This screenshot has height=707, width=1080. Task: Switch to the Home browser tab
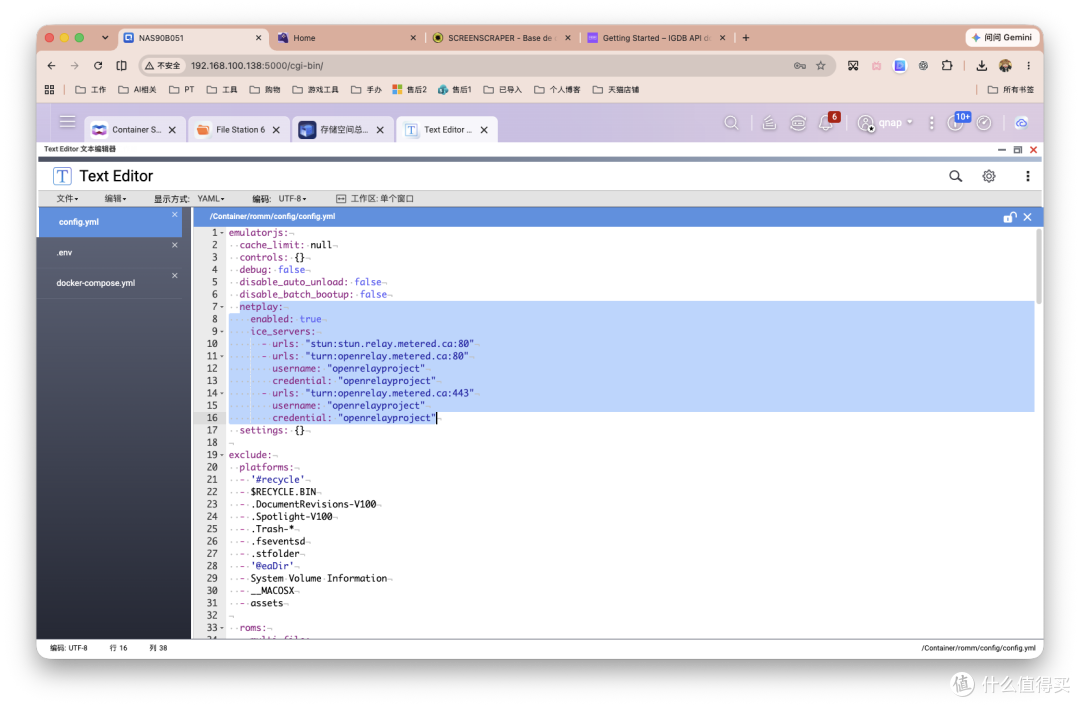click(x=344, y=38)
